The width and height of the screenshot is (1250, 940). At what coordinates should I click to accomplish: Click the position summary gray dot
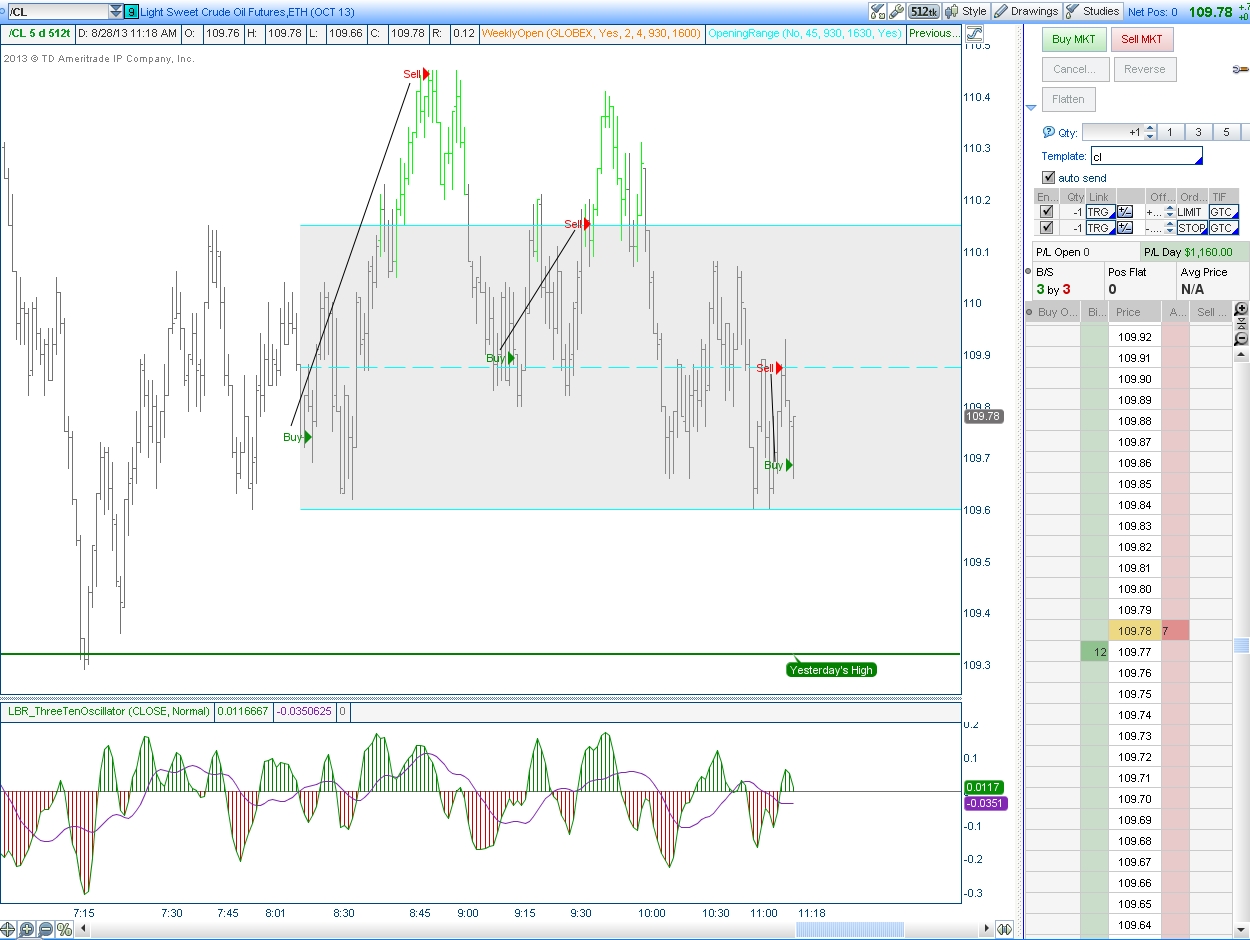(1029, 271)
